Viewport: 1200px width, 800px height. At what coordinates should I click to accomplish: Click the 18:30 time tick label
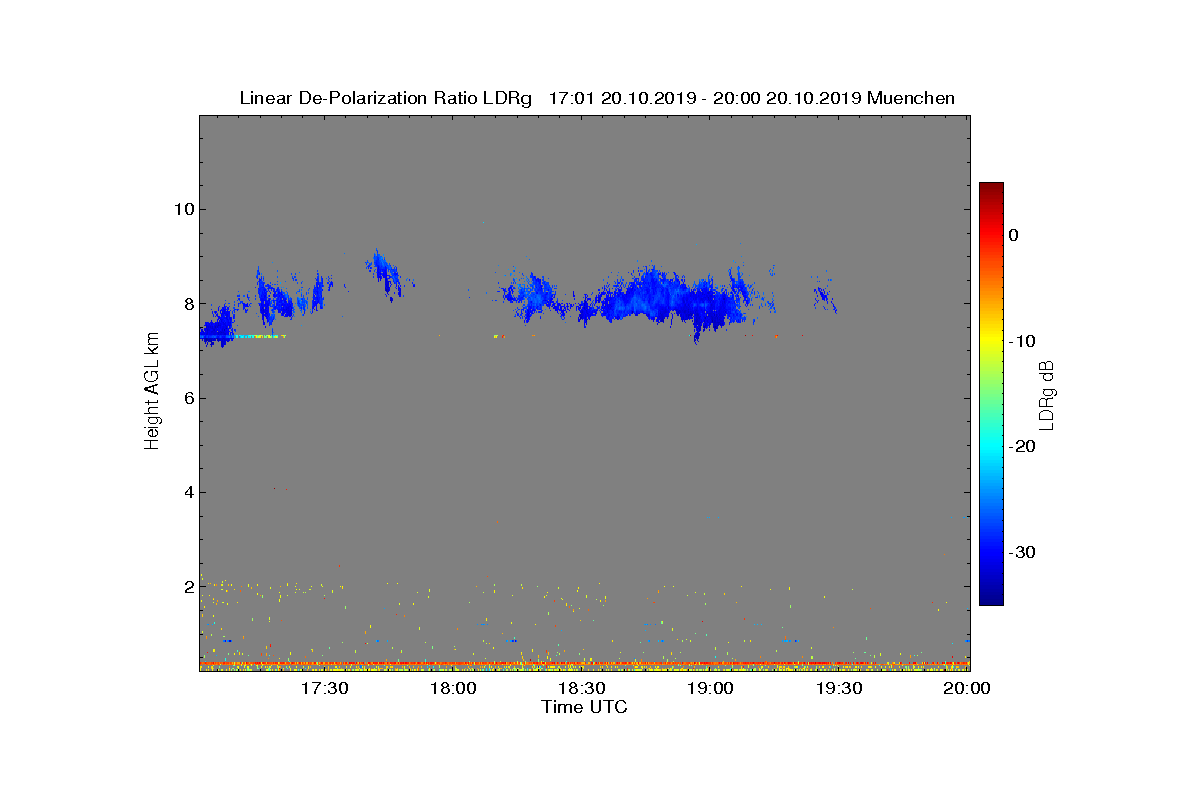581,688
